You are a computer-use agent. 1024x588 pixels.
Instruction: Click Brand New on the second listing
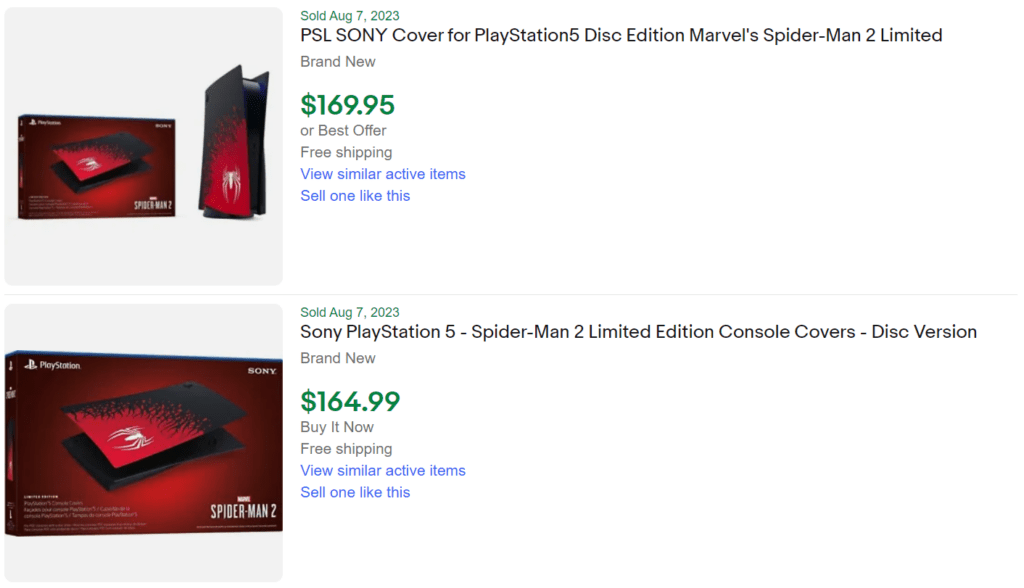(x=338, y=358)
